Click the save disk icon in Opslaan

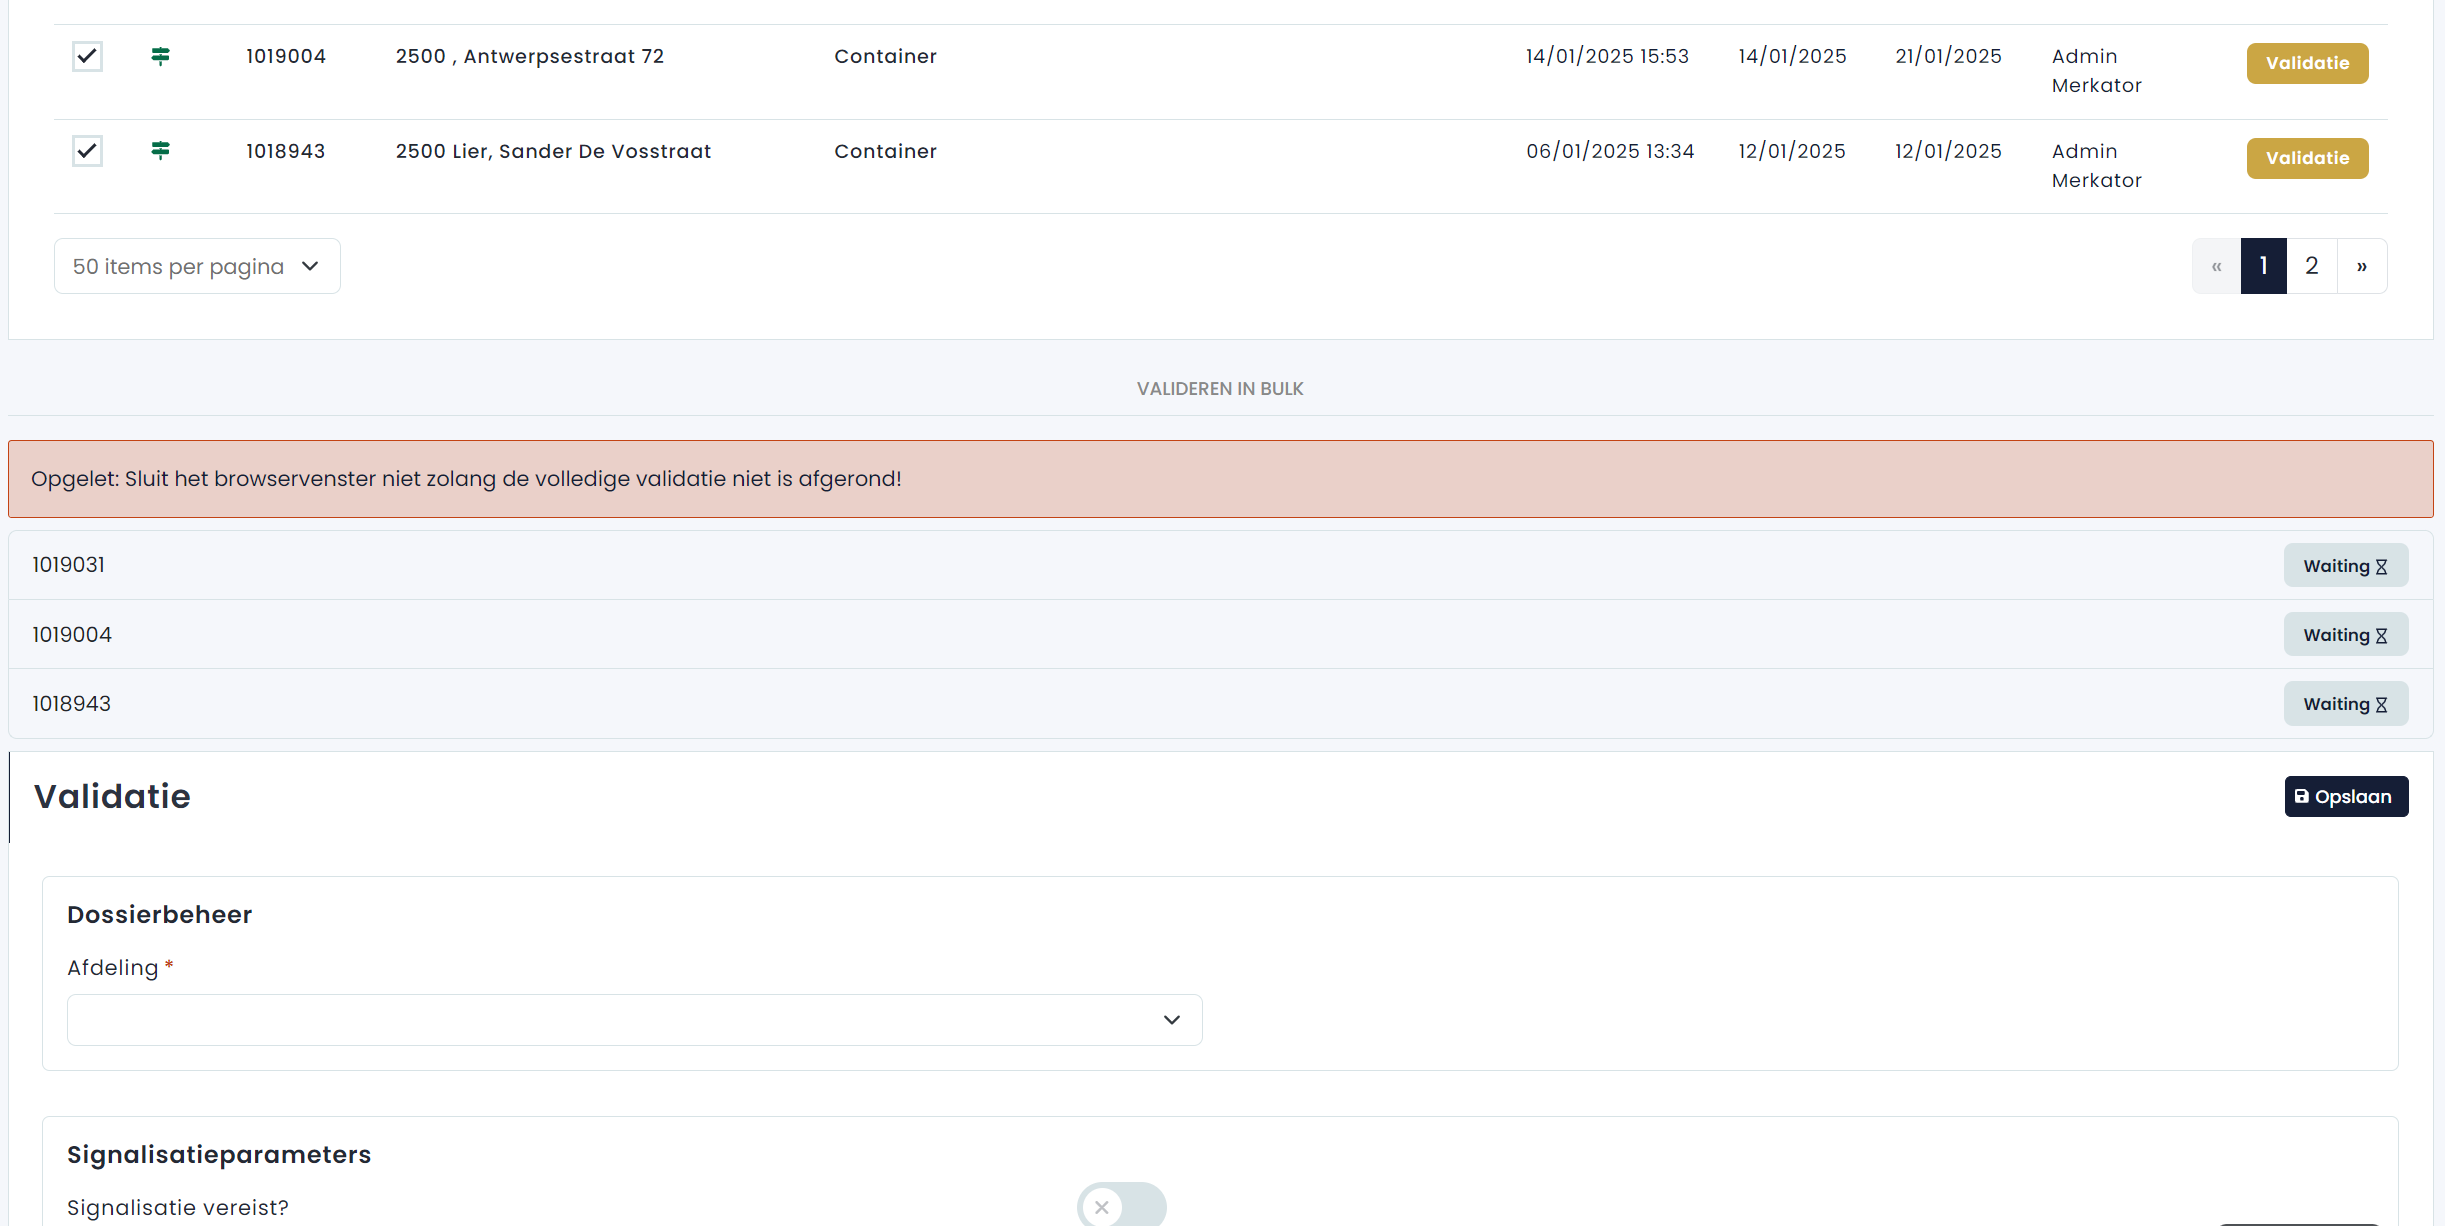[2301, 797]
